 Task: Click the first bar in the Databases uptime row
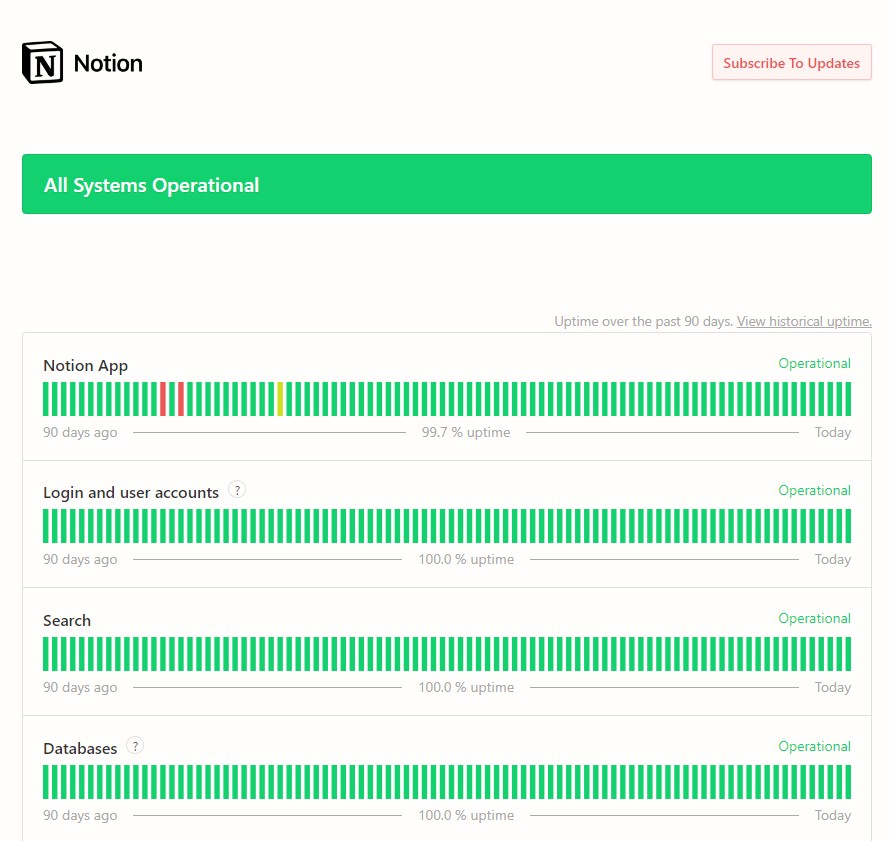[46, 782]
